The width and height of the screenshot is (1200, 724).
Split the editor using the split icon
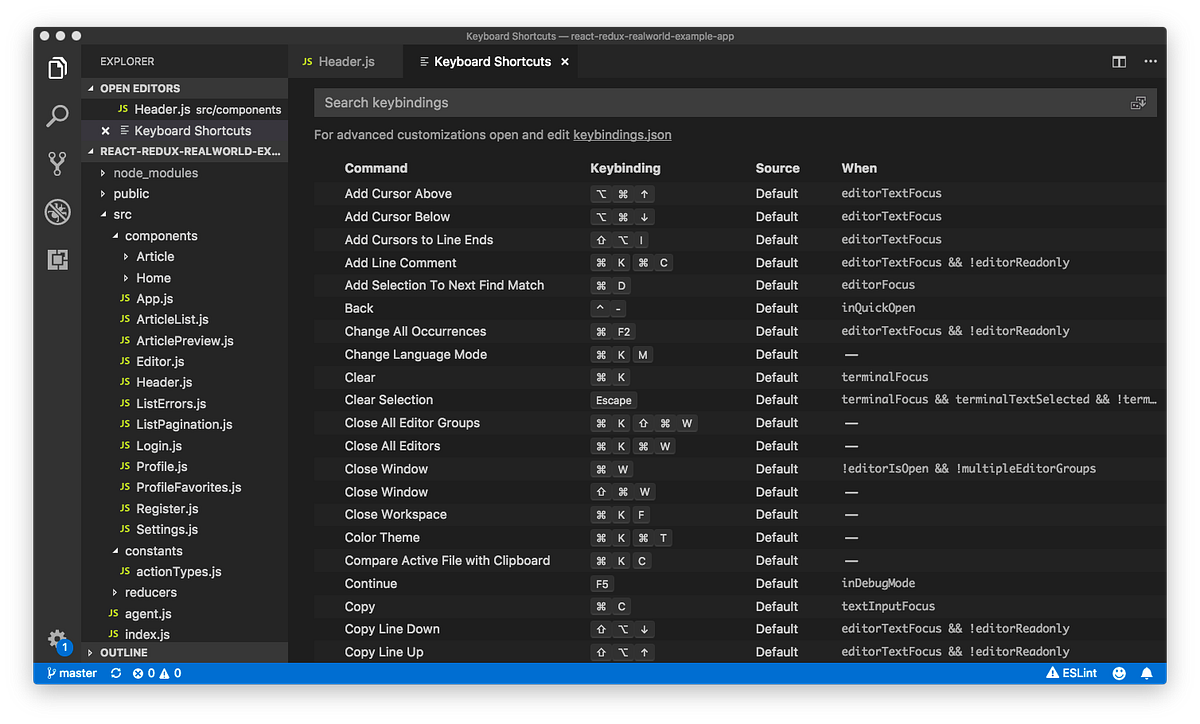1118,61
